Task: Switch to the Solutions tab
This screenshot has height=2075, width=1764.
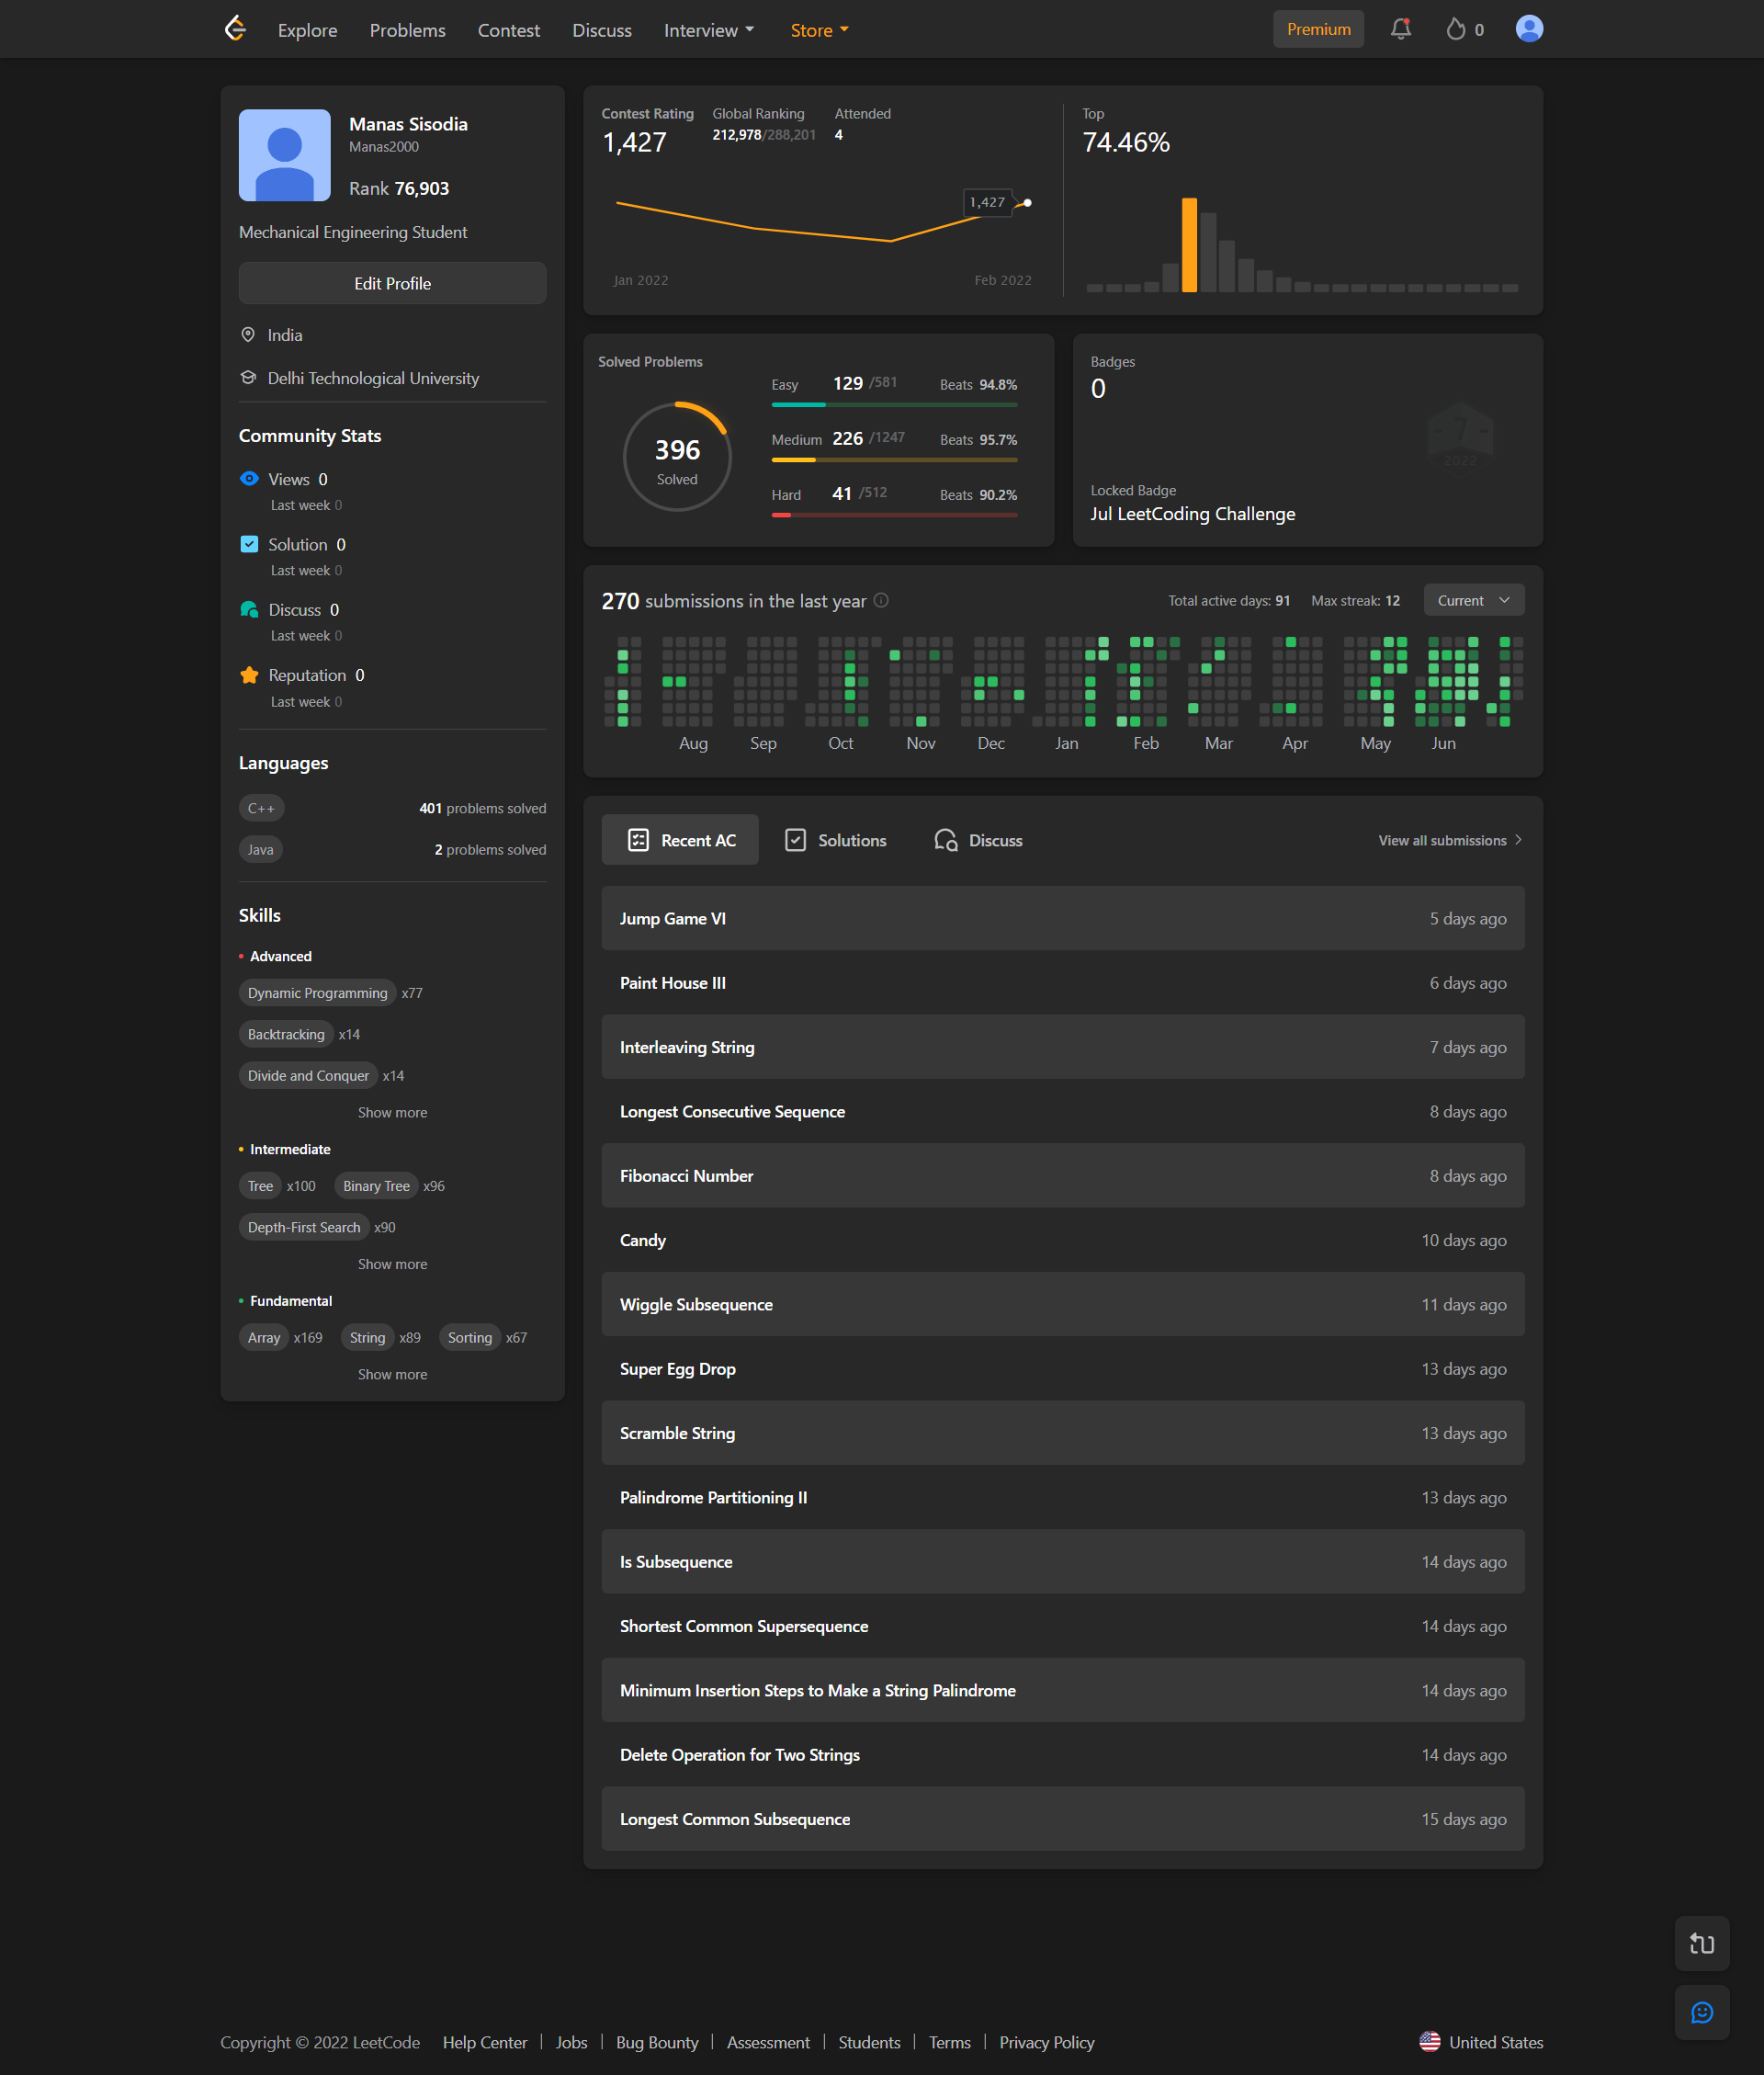Action: tap(835, 840)
